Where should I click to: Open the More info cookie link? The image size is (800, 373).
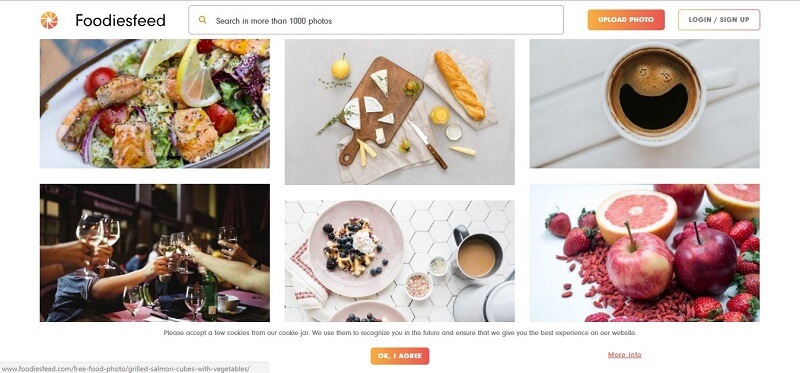tap(624, 355)
